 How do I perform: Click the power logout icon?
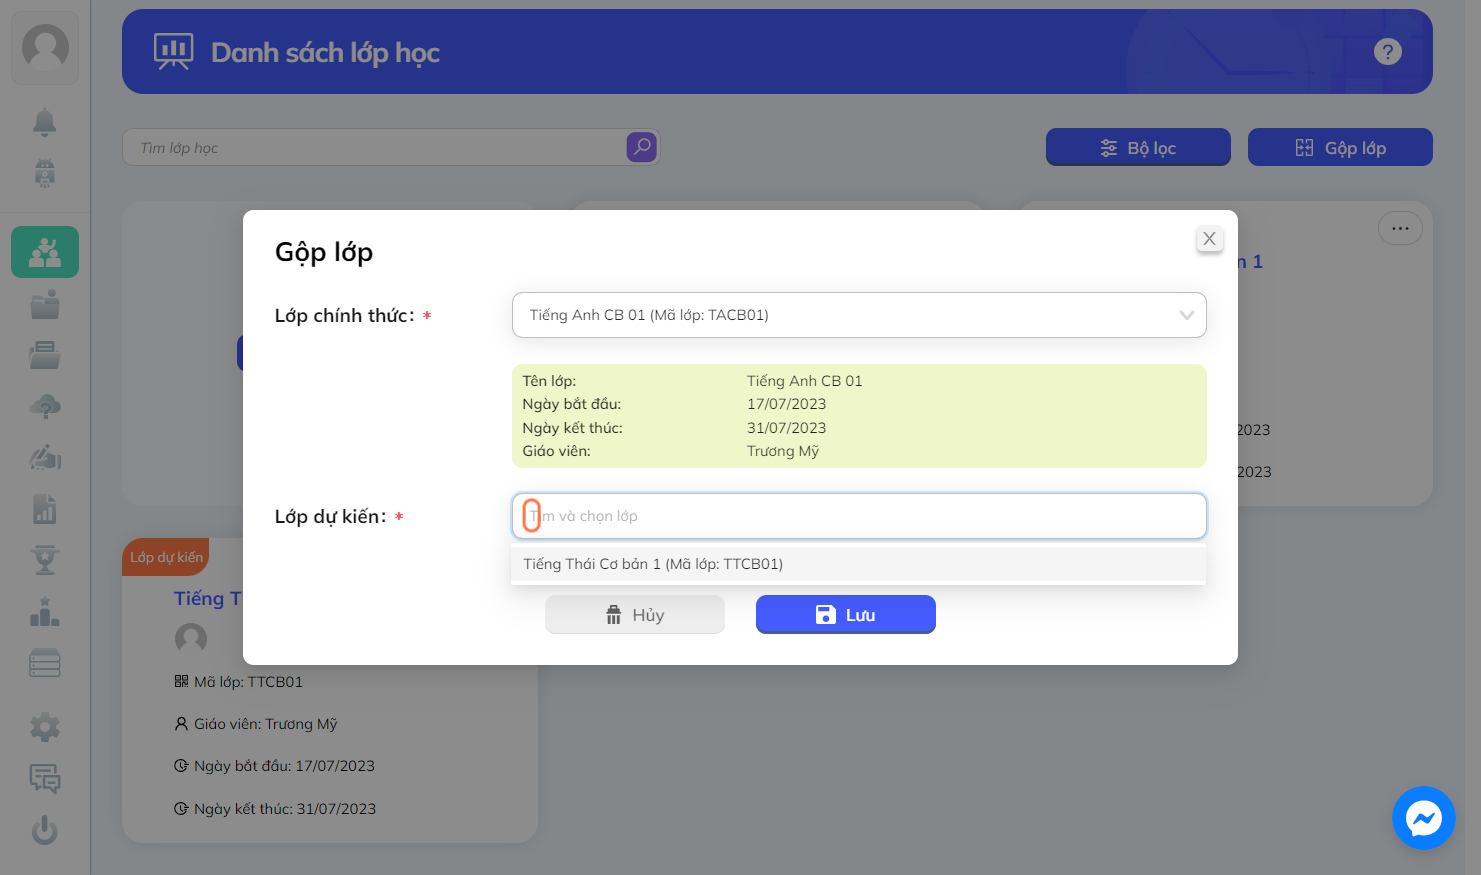[45, 830]
